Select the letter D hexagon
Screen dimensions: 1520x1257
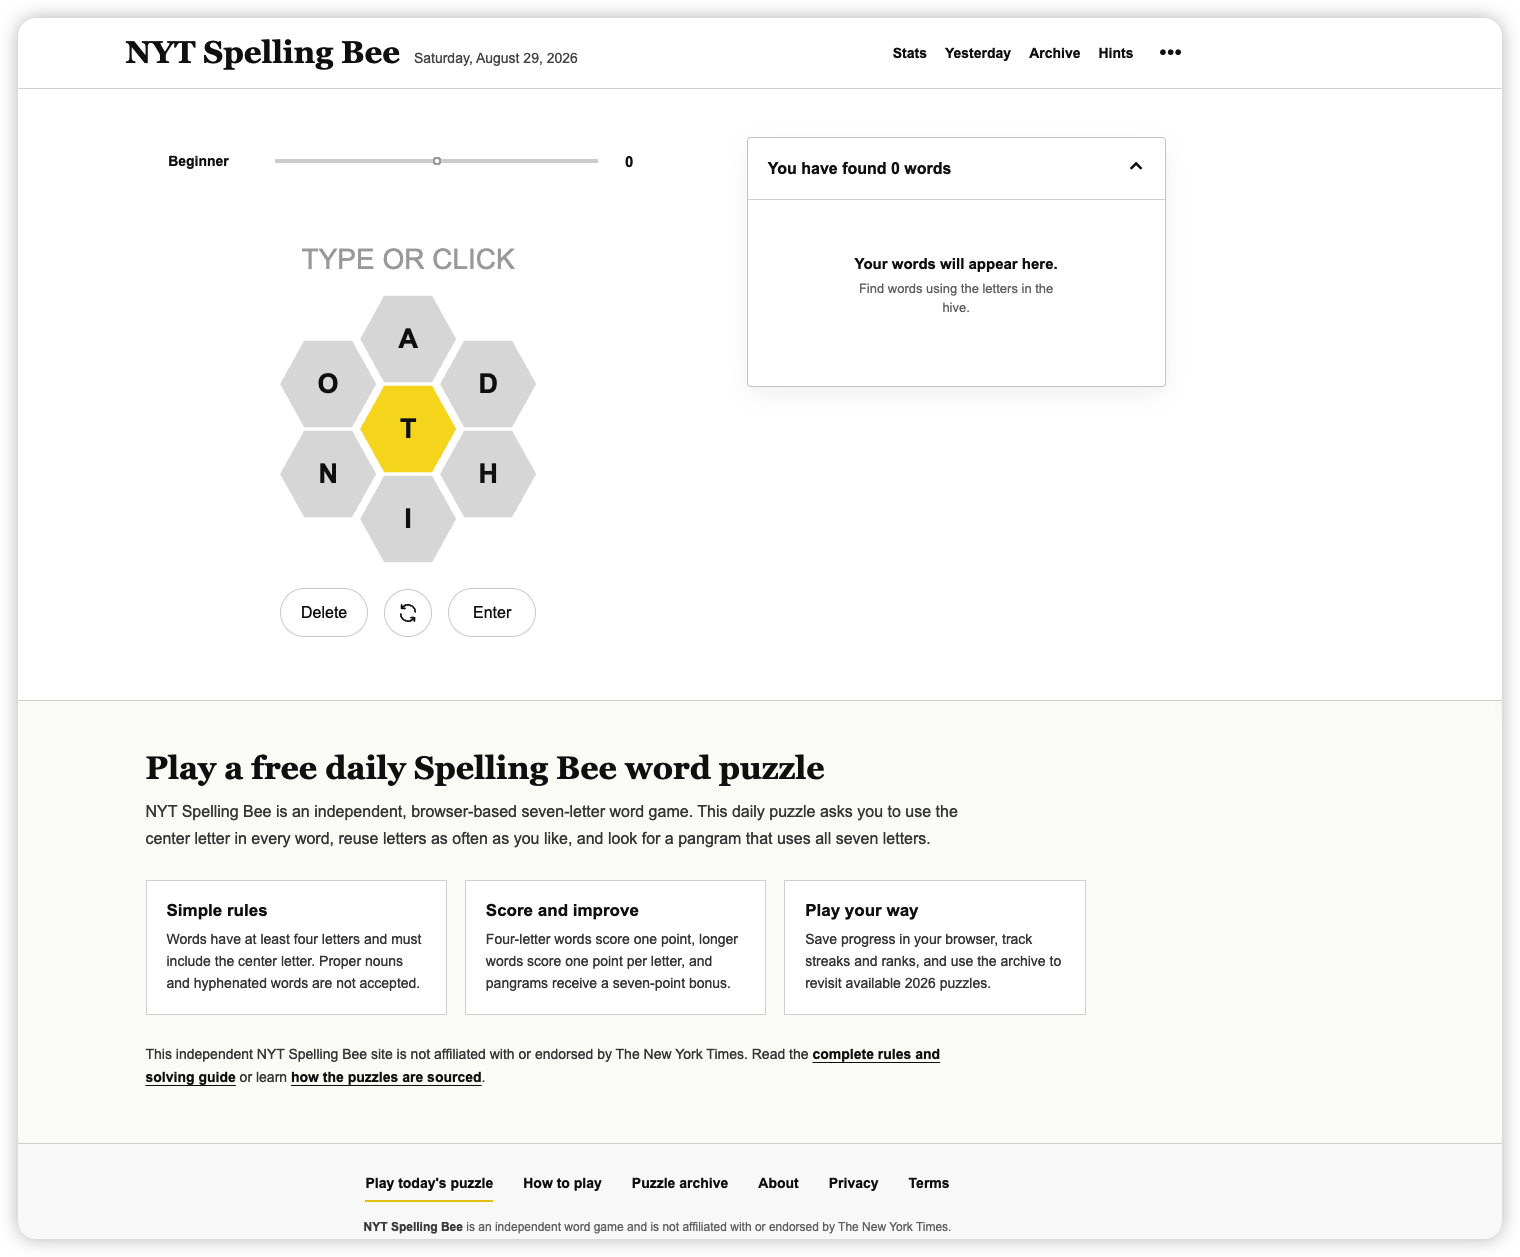[x=488, y=384]
